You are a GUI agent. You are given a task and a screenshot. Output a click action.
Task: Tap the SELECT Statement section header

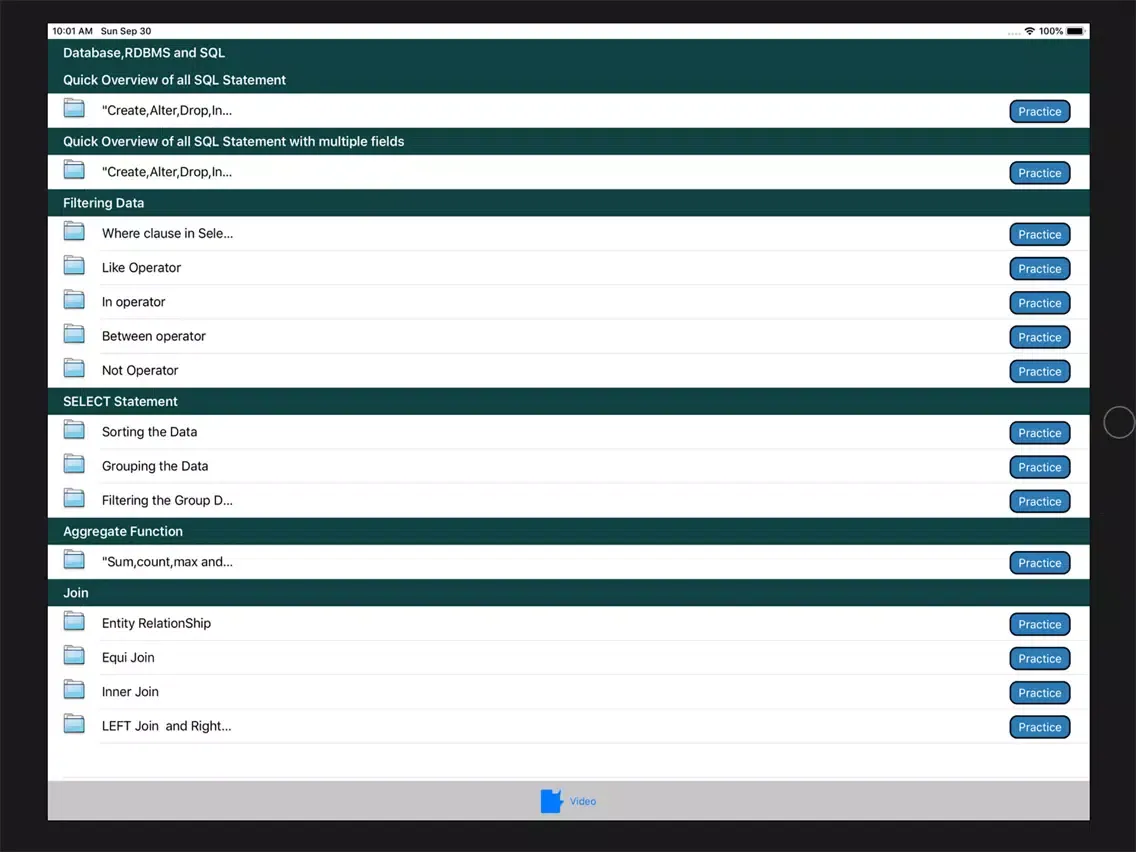click(120, 401)
